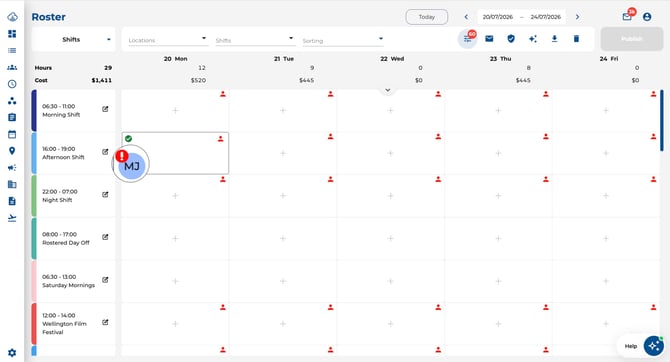Open the Sorting dropdown

click(x=343, y=41)
